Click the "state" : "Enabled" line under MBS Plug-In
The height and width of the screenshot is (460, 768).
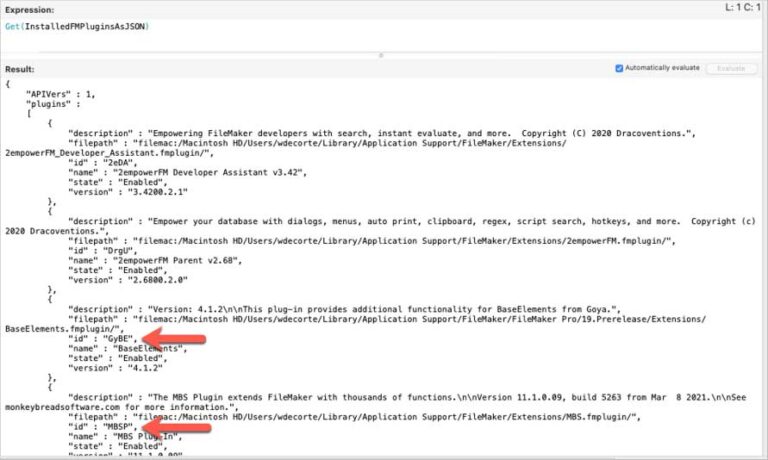[118, 447]
